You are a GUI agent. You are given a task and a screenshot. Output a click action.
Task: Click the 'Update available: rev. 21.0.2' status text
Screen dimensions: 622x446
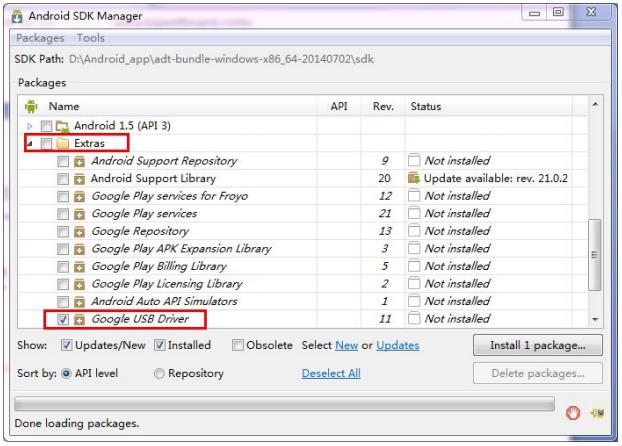[495, 179]
